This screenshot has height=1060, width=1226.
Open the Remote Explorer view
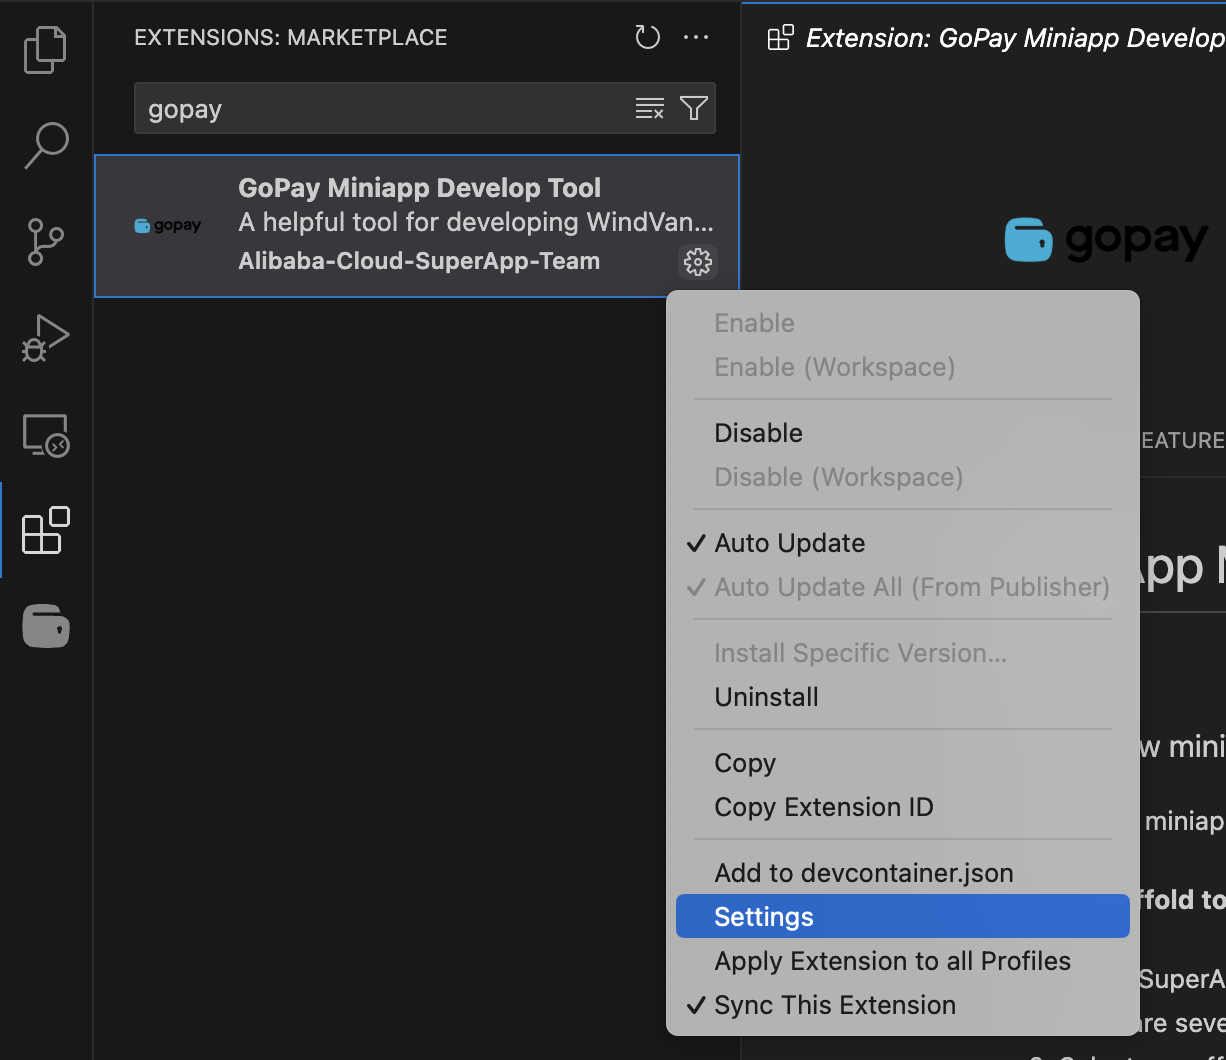point(45,435)
